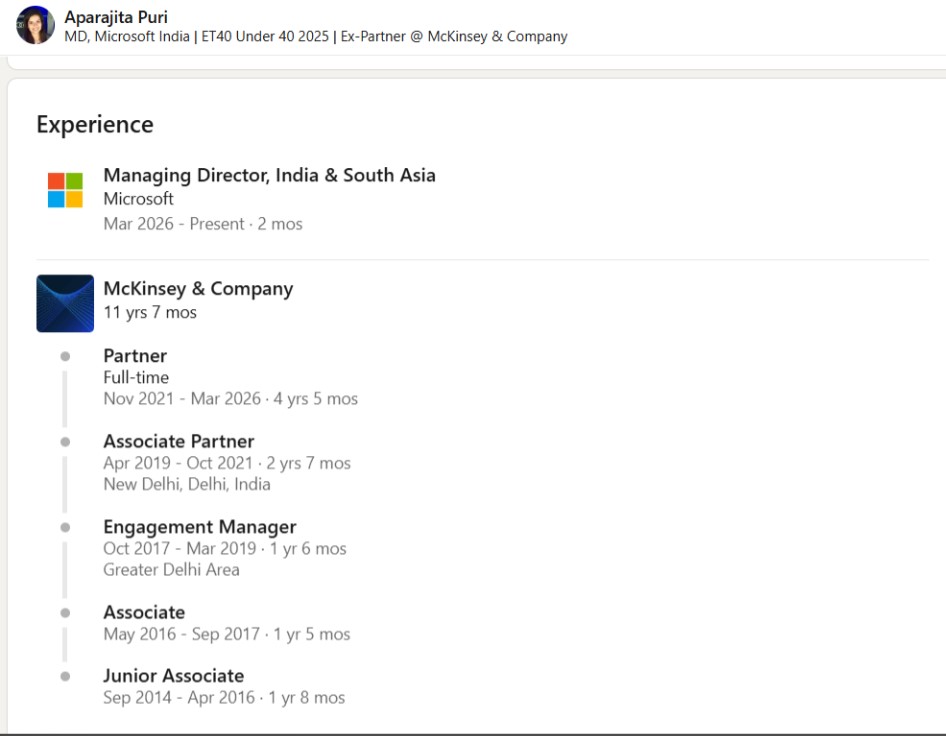The width and height of the screenshot is (946, 736).
Task: Select the profile headline text in header
Action: click(315, 37)
